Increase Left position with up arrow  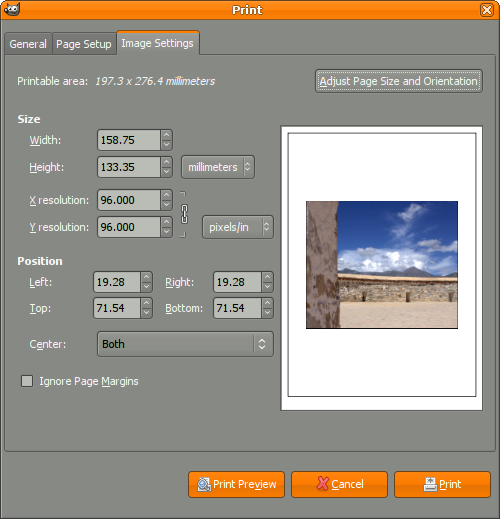(146, 277)
